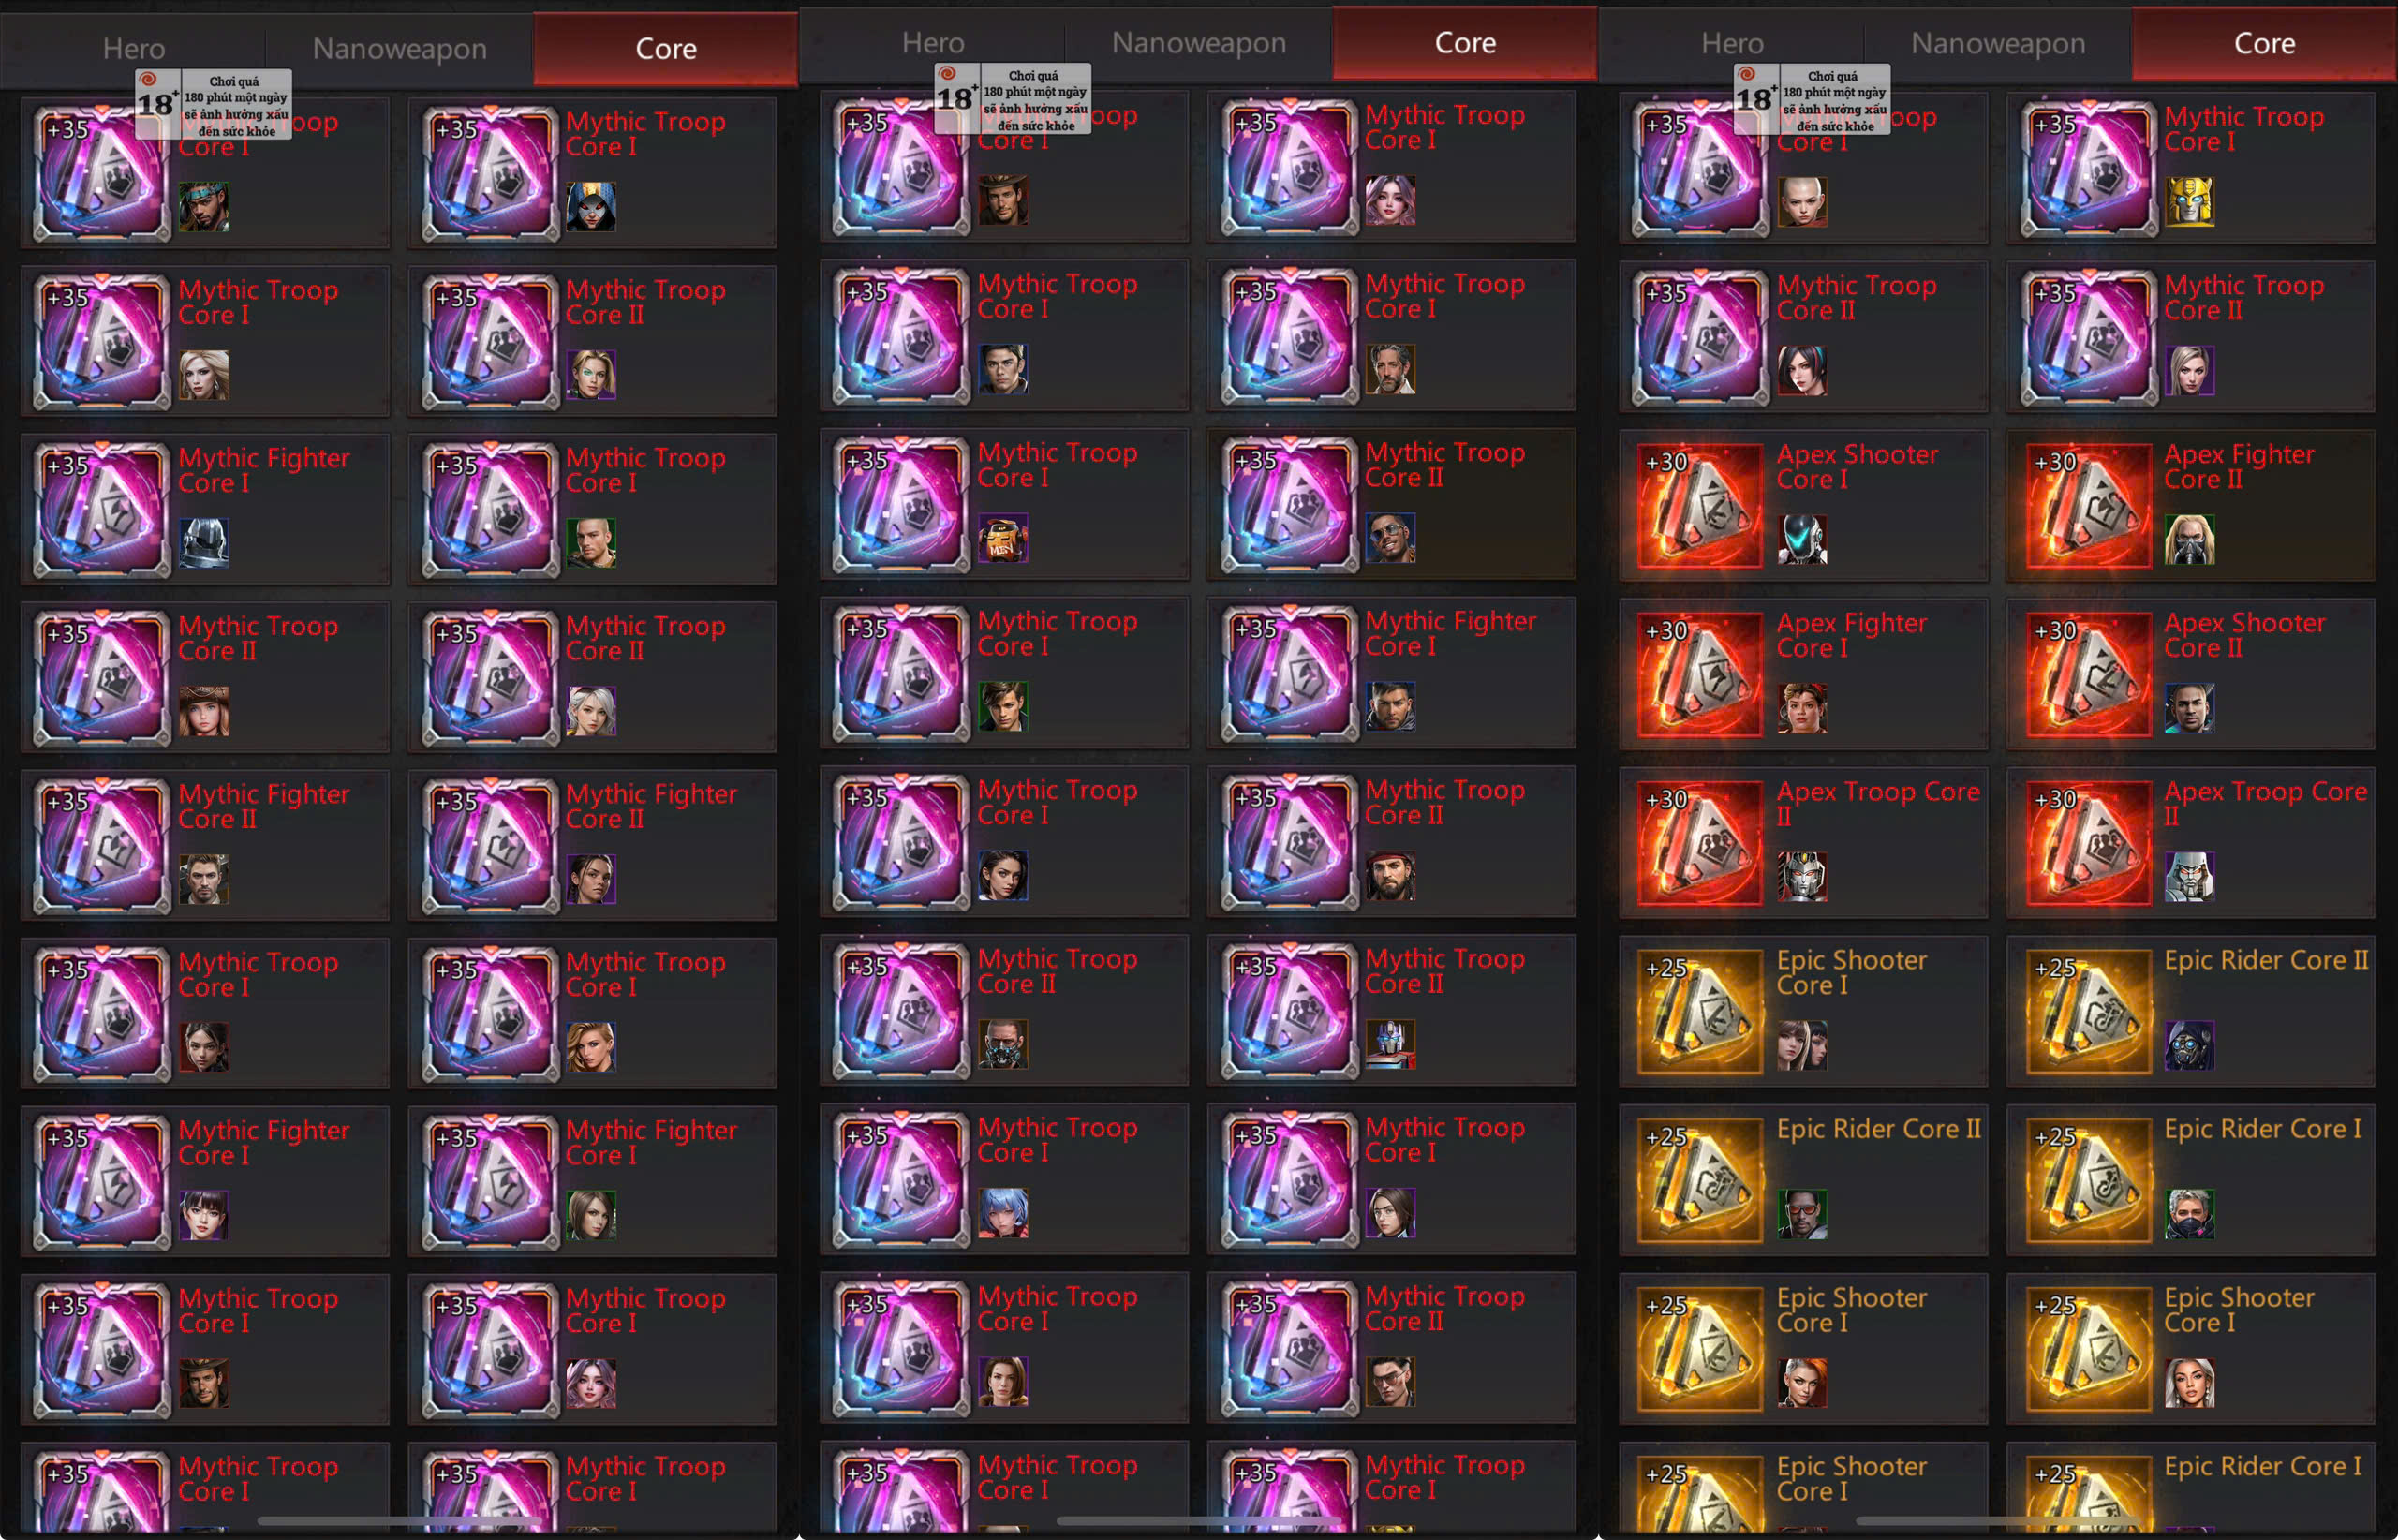Click the Apex Fighter Core II red core icon
This screenshot has height=1540, width=2398.
coord(2088,507)
